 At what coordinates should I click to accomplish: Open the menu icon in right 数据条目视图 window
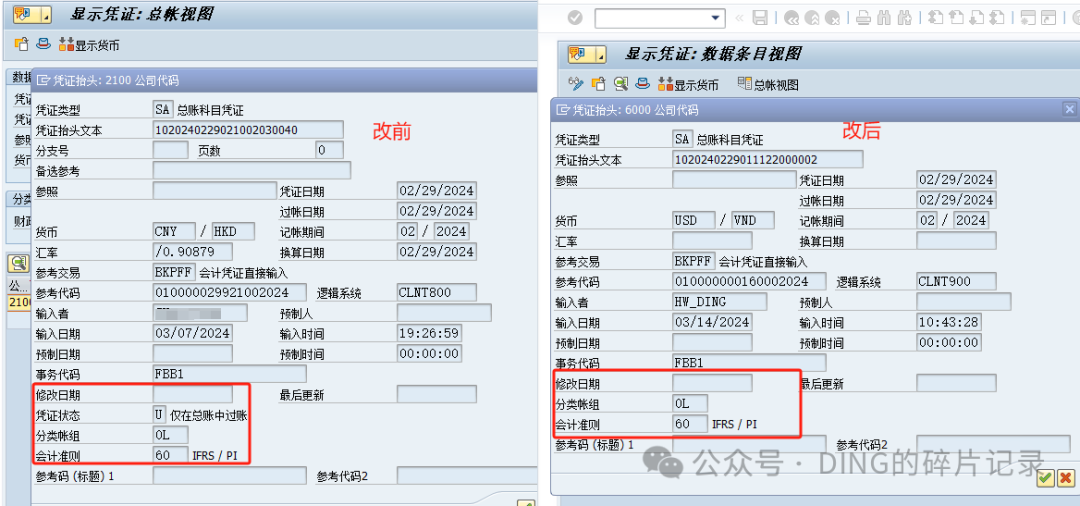(x=578, y=54)
